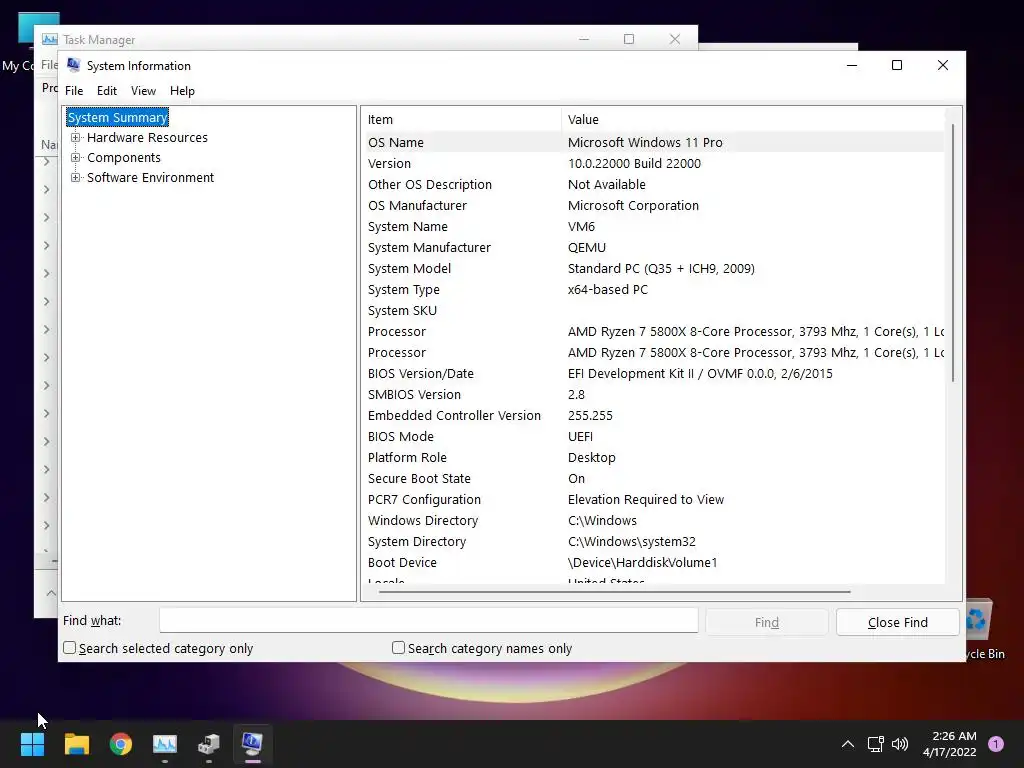Select the Embedded Controller Version row
Viewport: 1024px width, 768px height.
click(x=654, y=415)
